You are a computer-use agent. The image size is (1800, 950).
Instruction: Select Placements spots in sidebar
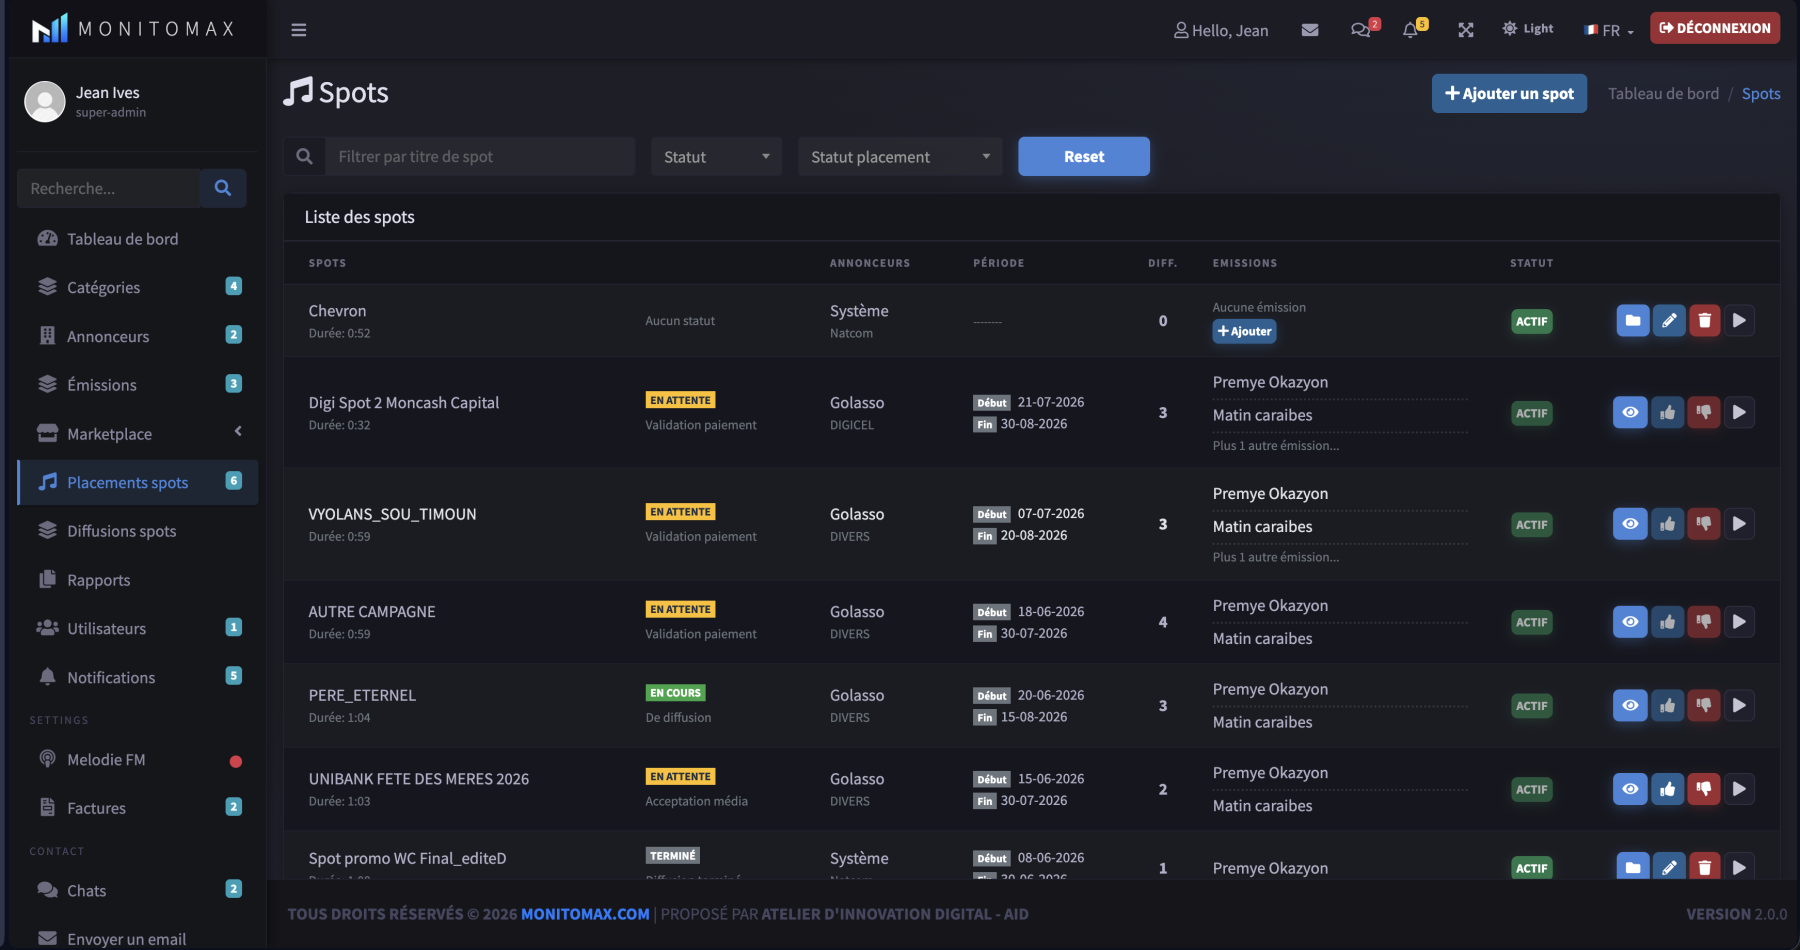(138, 482)
